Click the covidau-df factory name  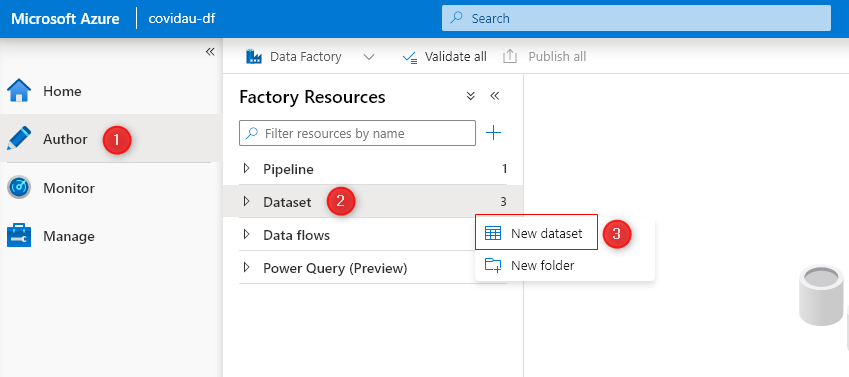click(182, 18)
